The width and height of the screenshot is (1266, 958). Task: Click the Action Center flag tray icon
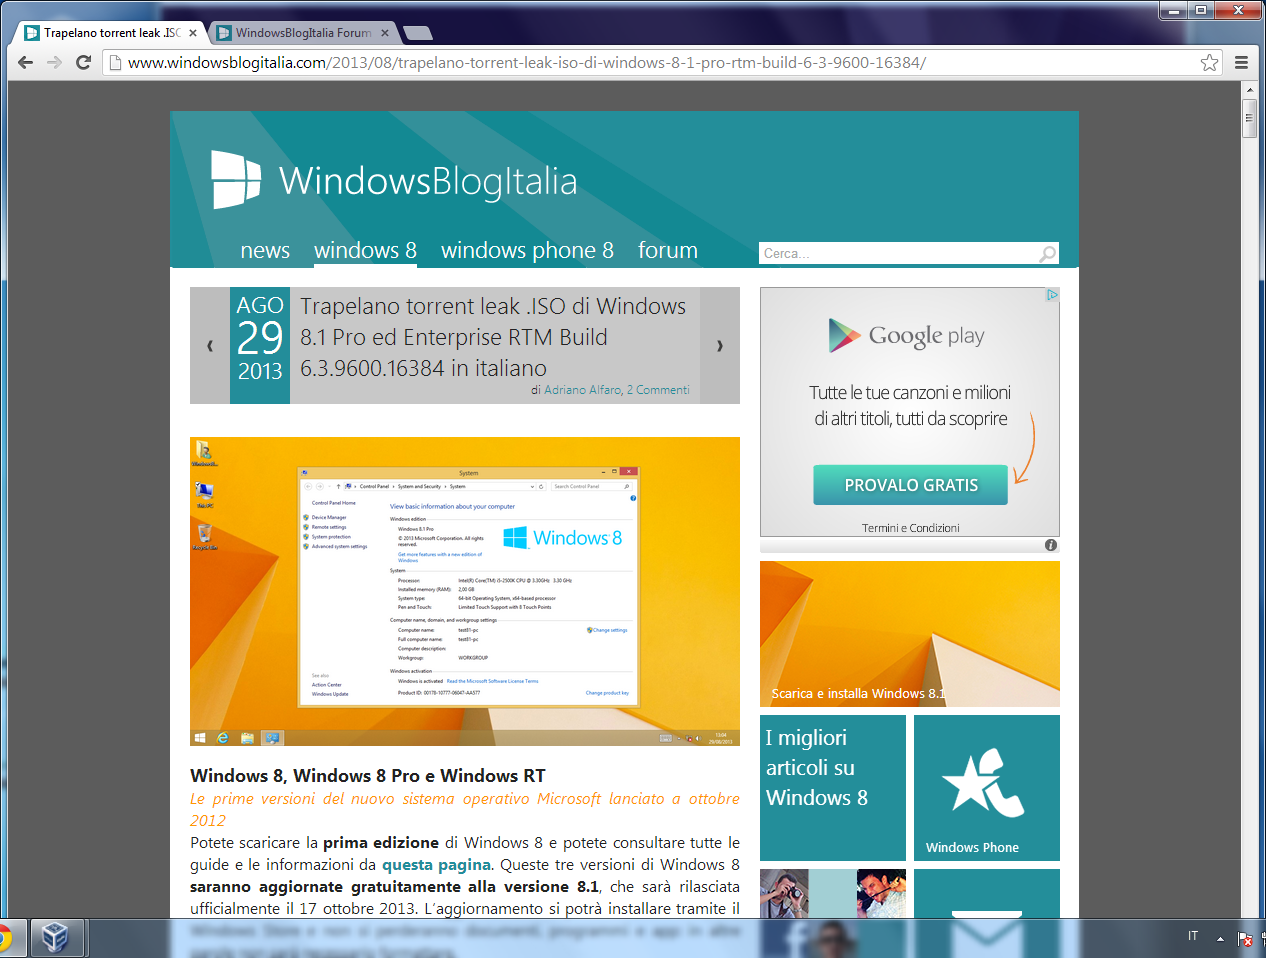pyautogui.click(x=1245, y=938)
